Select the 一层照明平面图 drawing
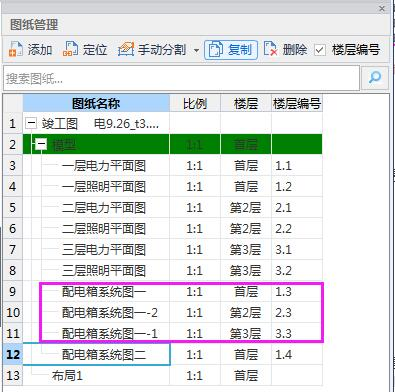Viewport: 395px width, 392px height. pos(104,187)
